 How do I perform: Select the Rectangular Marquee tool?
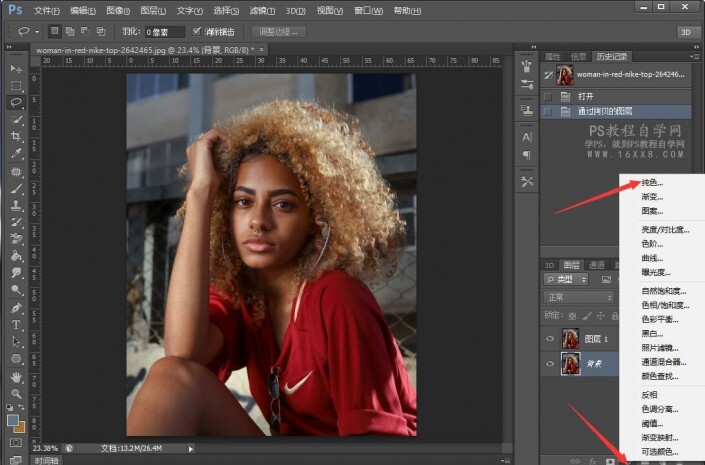tap(16, 85)
